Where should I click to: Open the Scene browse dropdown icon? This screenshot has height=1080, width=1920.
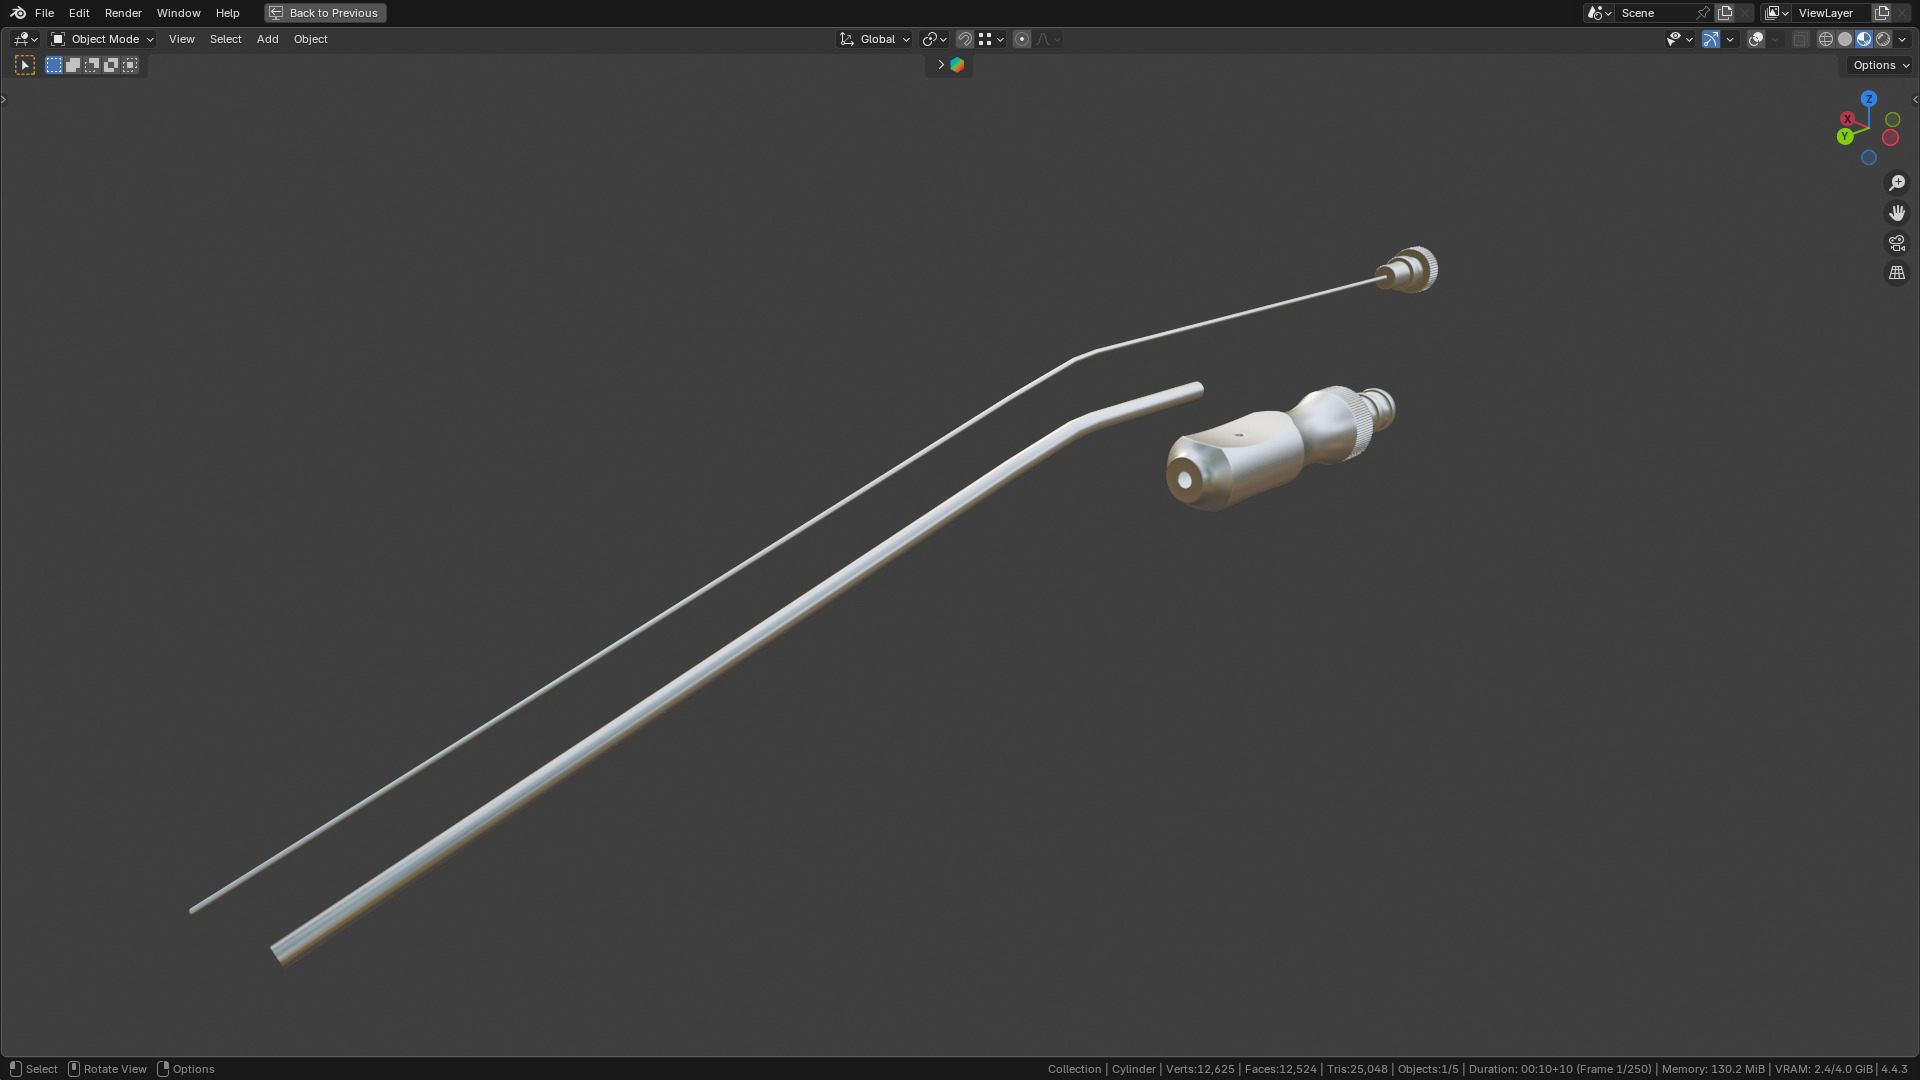coord(1599,13)
